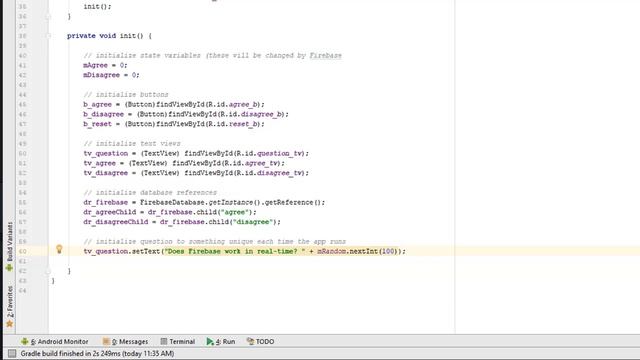Click the b_disagree findViewById line

click(186, 114)
